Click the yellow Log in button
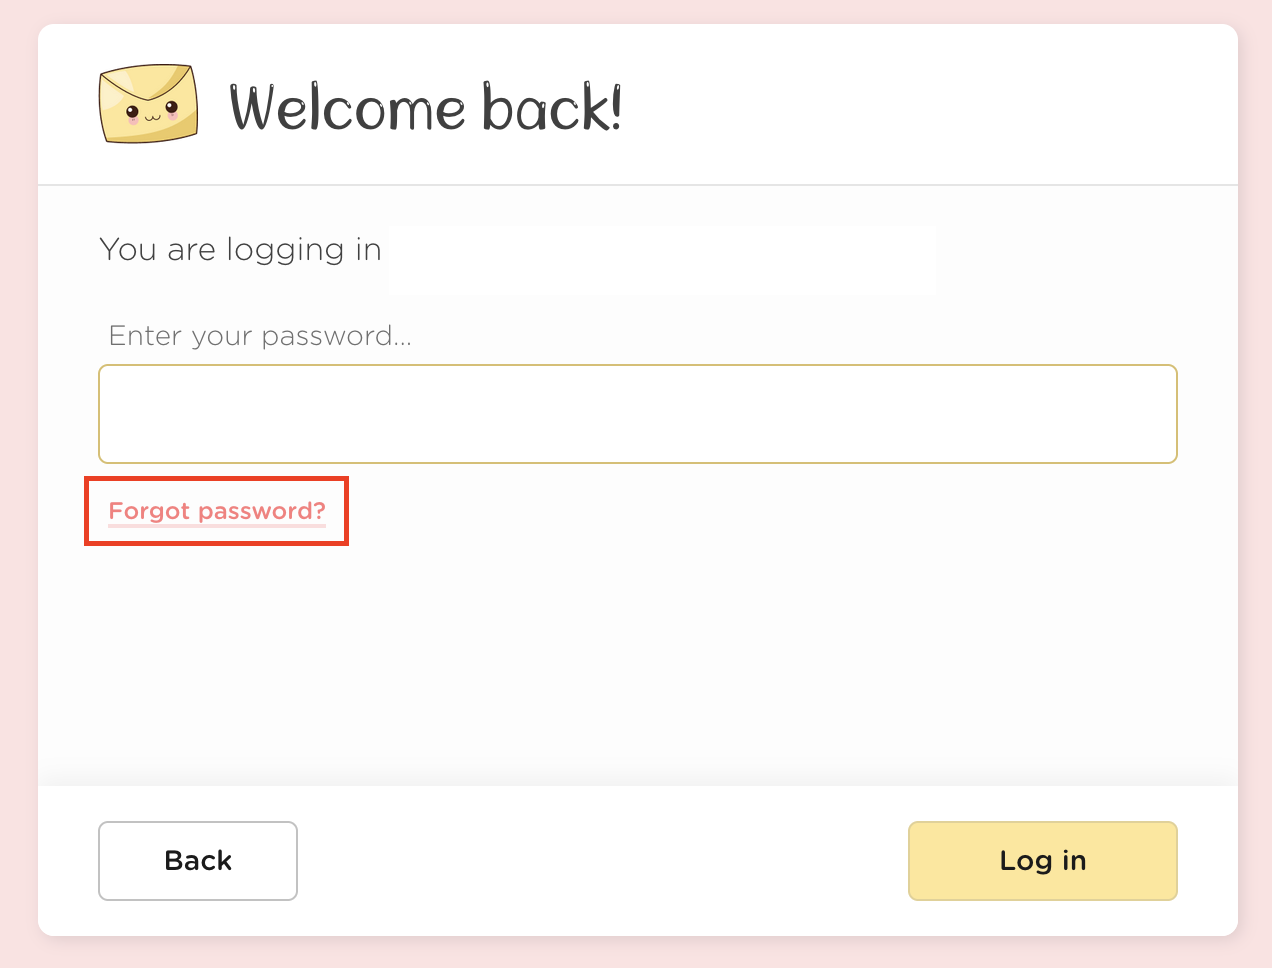Image resolution: width=1272 pixels, height=968 pixels. pos(1042,861)
